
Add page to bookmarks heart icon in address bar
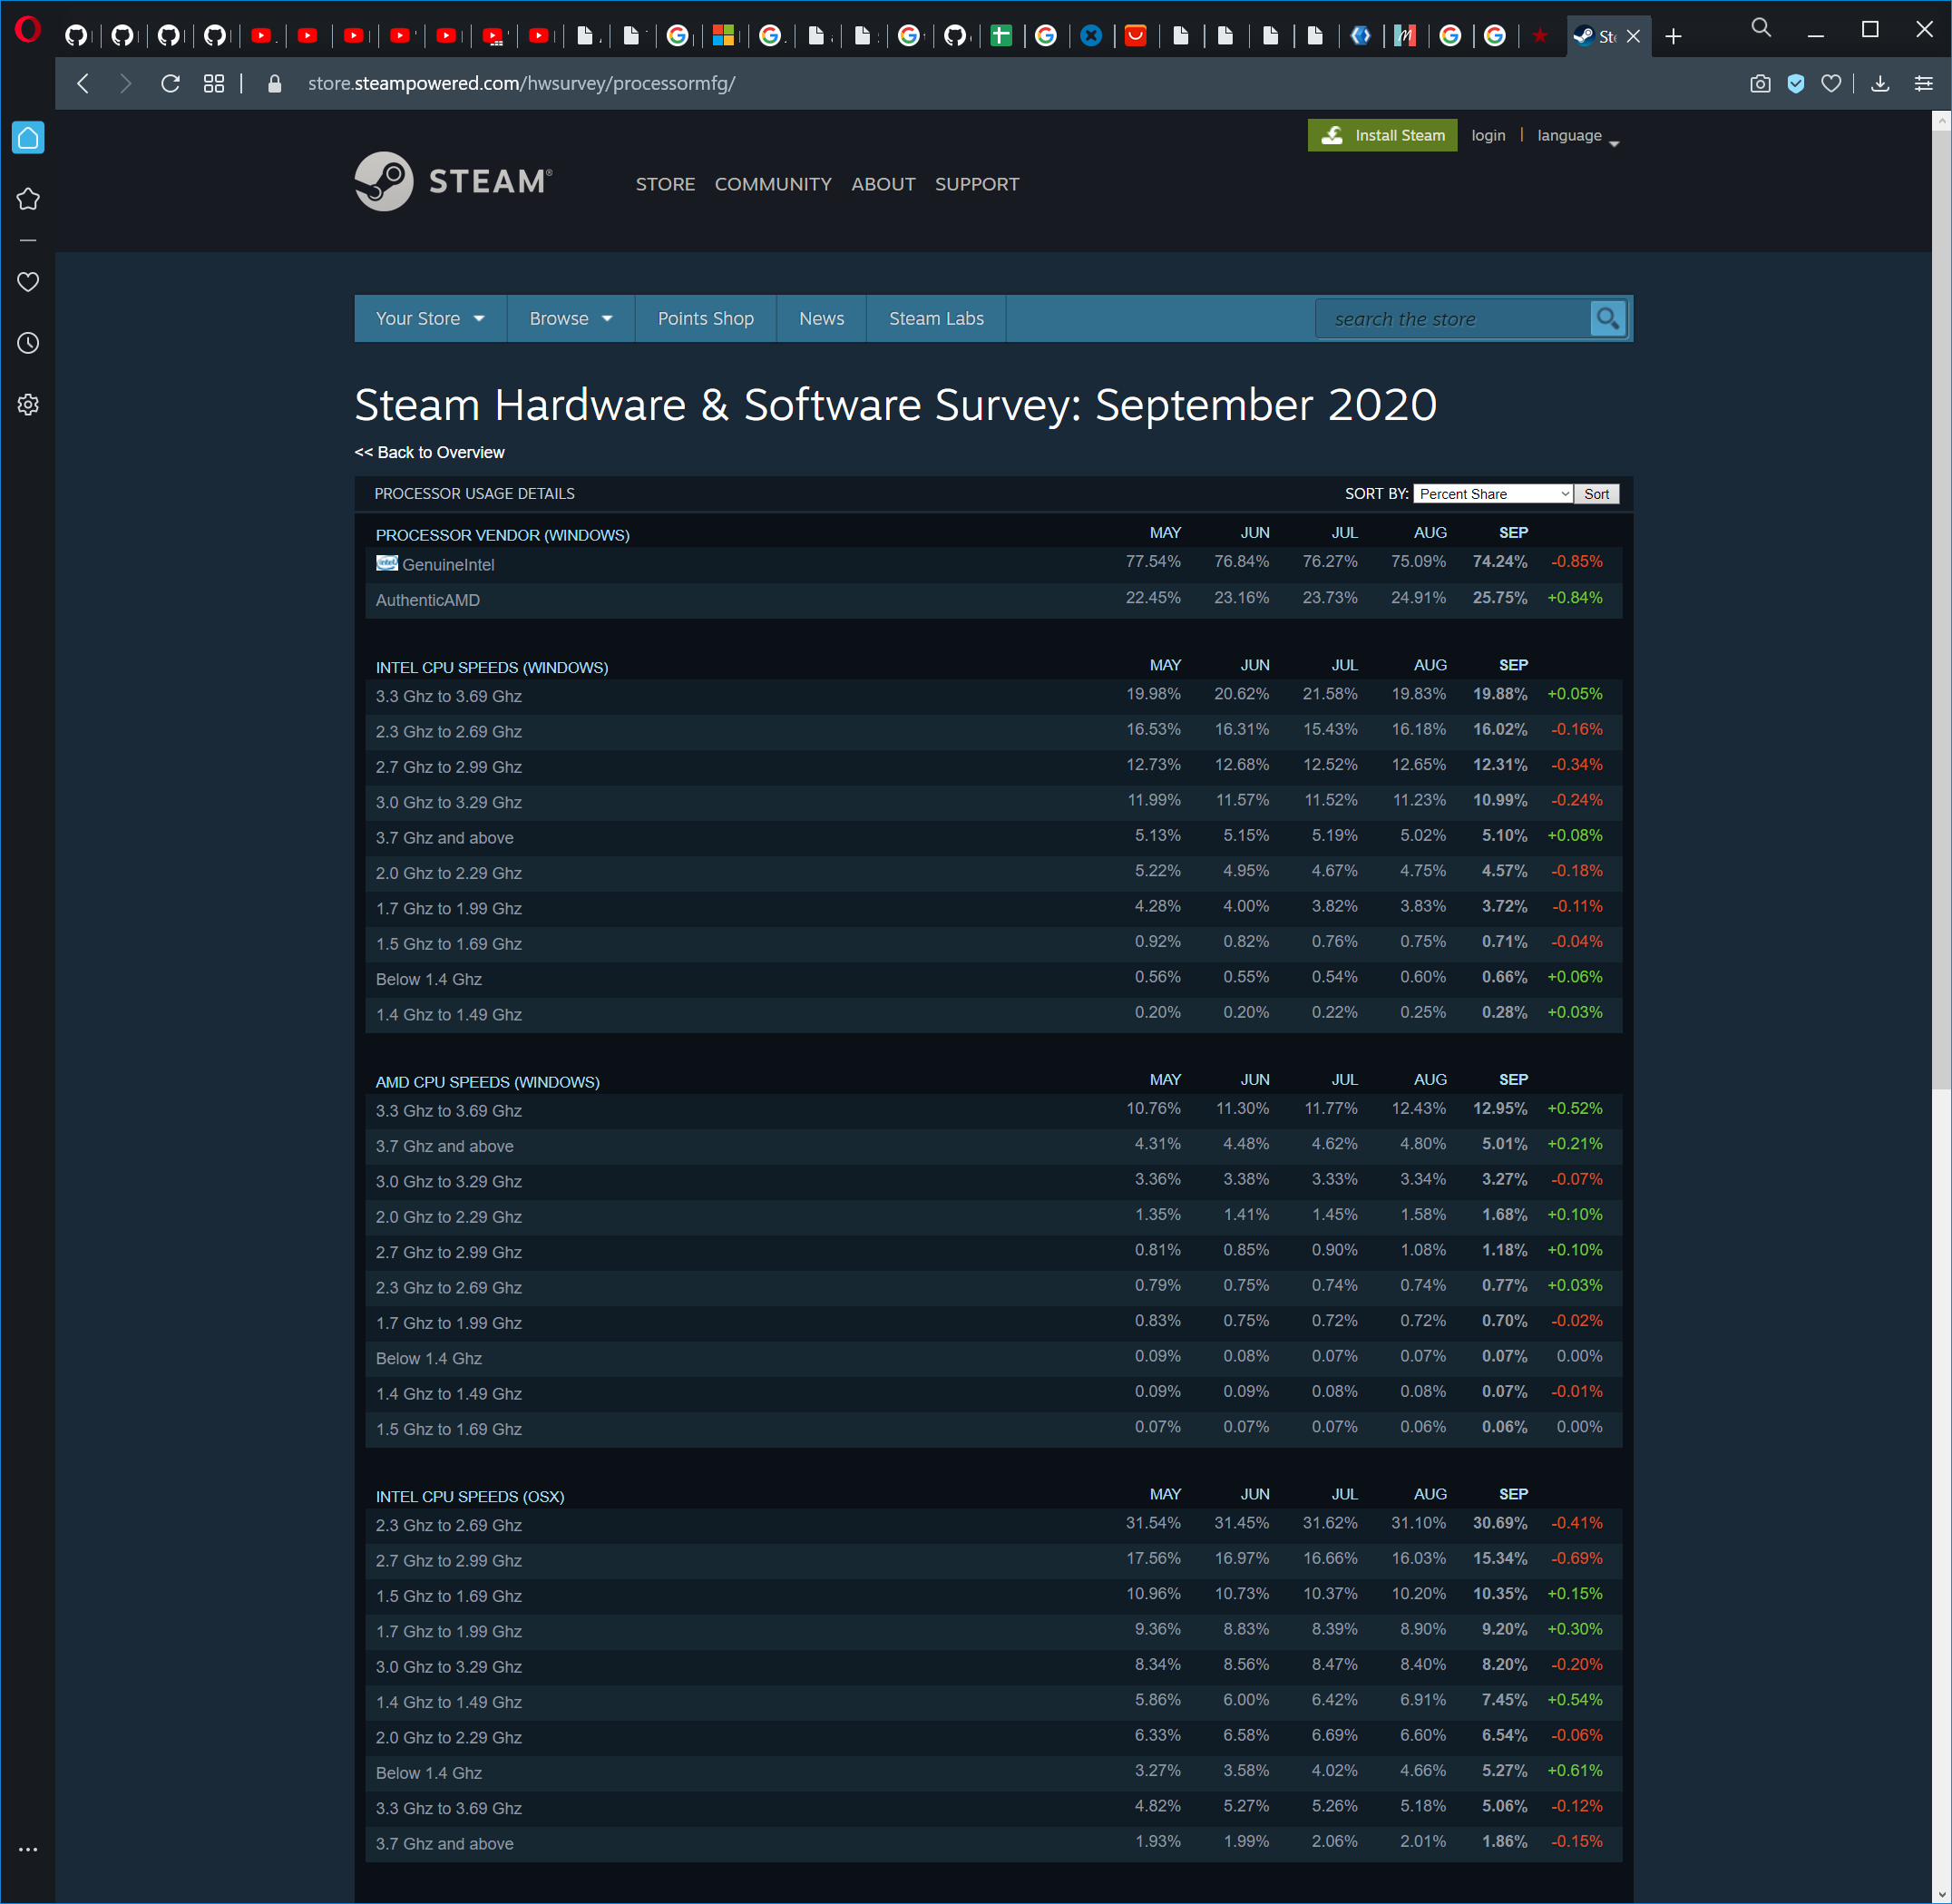click(x=1831, y=84)
